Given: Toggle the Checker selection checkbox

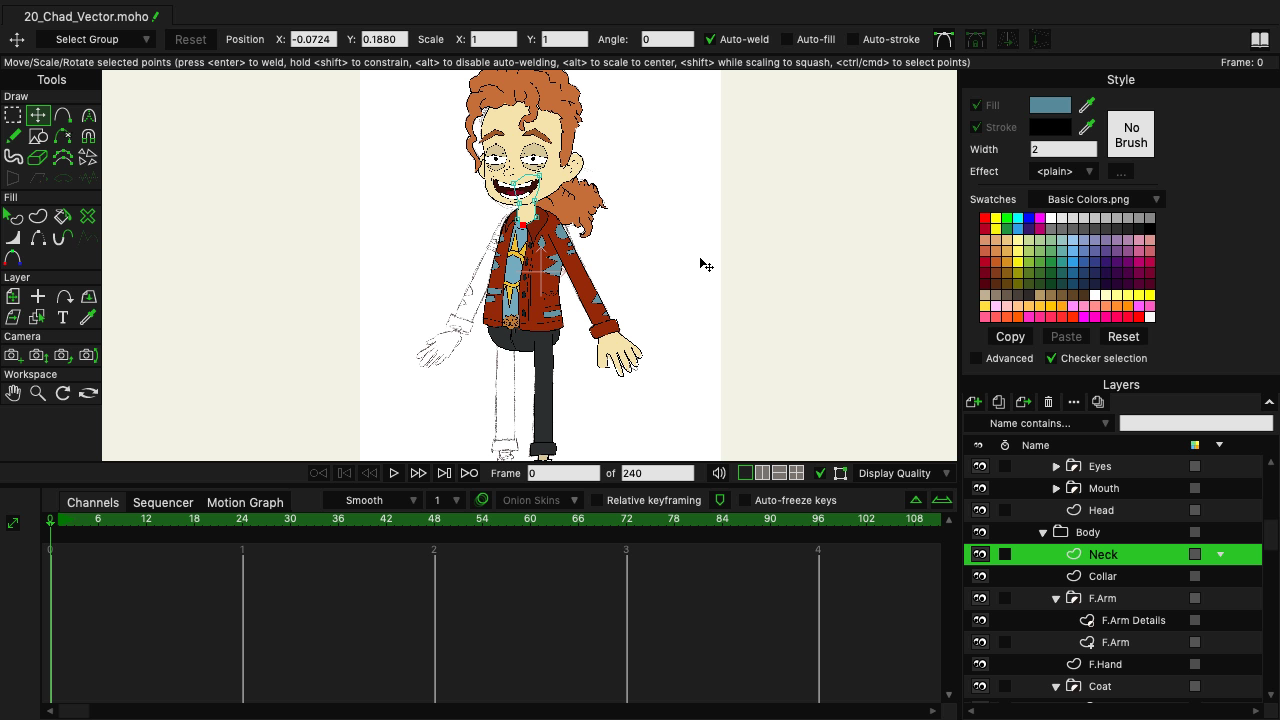Looking at the screenshot, I should click(1051, 358).
